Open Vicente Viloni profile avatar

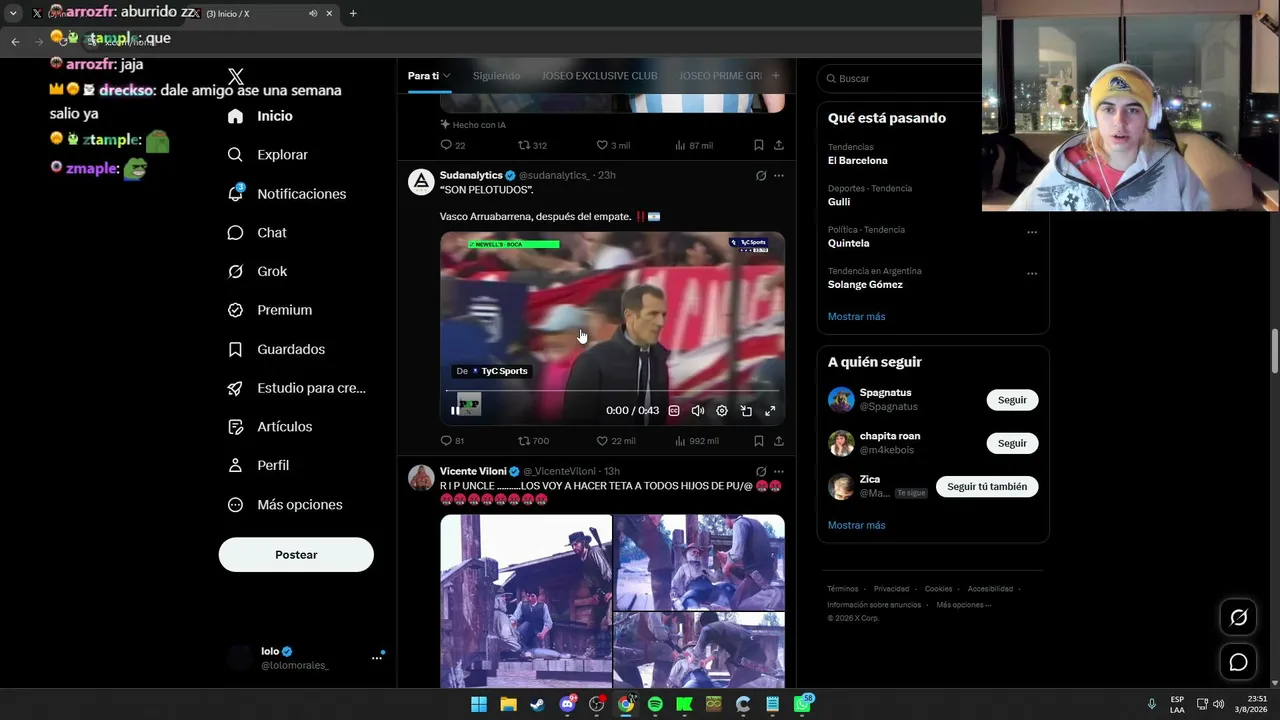point(421,477)
